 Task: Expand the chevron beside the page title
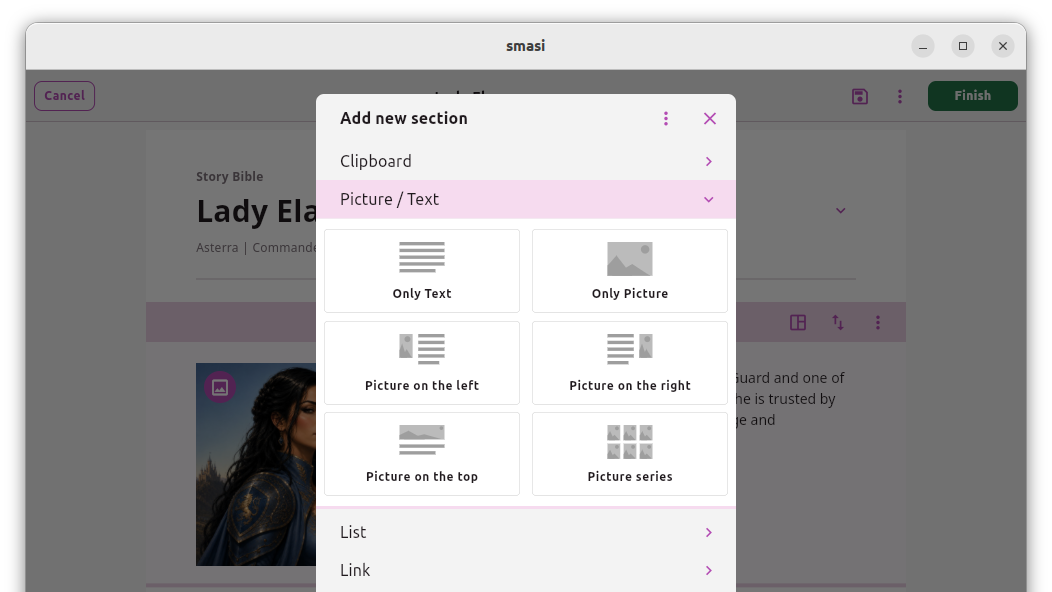coord(841,211)
